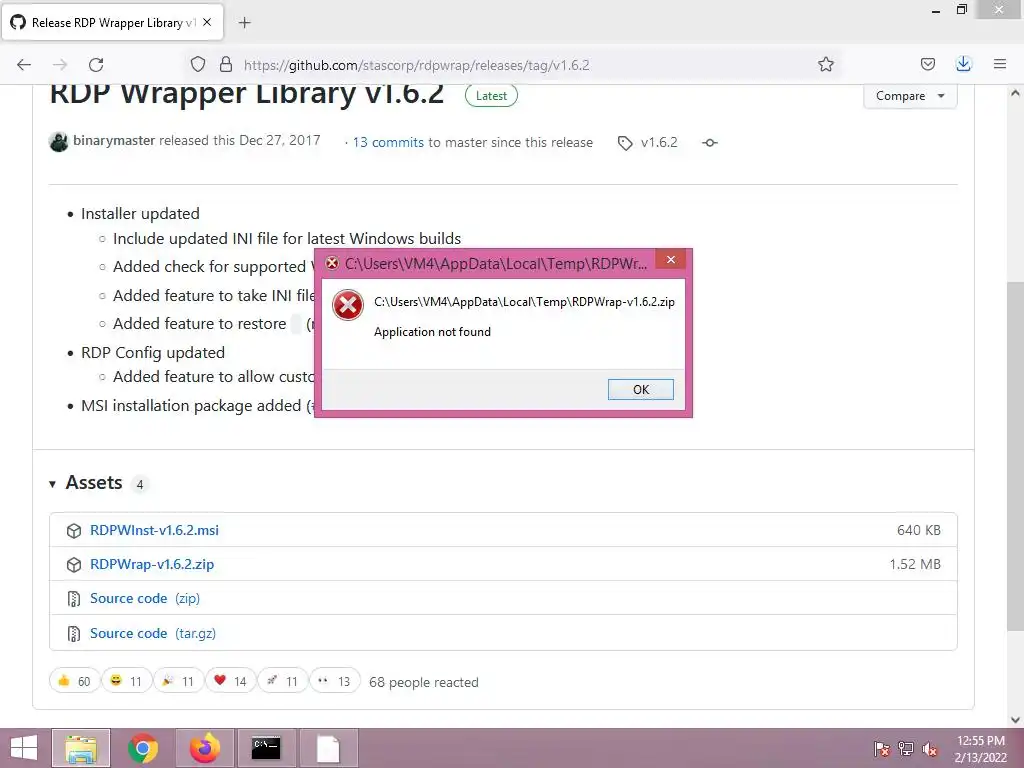1024x768 pixels.
Task: Open the Compare dropdown
Action: pos(910,96)
